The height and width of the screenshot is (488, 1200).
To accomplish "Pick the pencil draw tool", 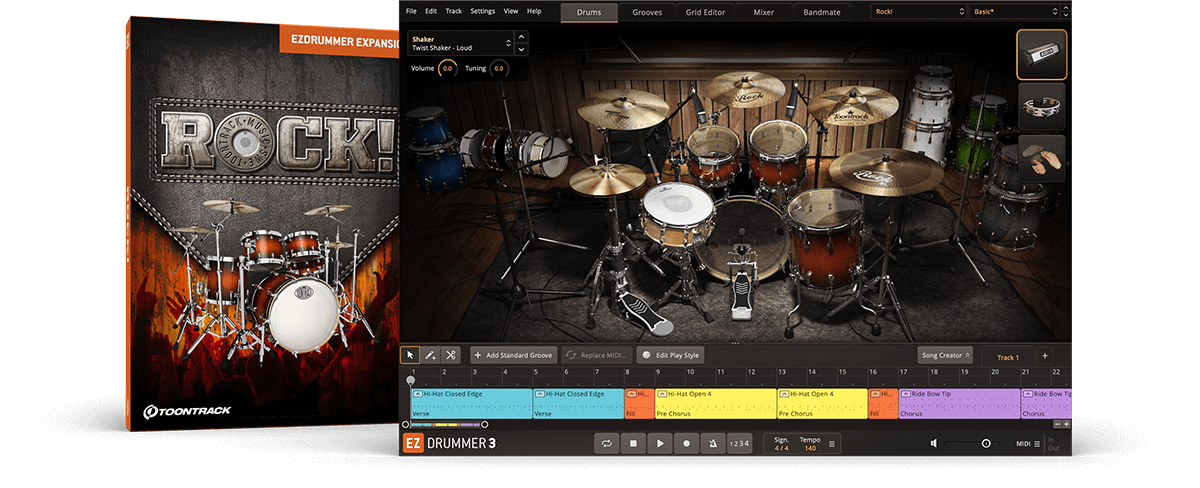I will pos(430,355).
